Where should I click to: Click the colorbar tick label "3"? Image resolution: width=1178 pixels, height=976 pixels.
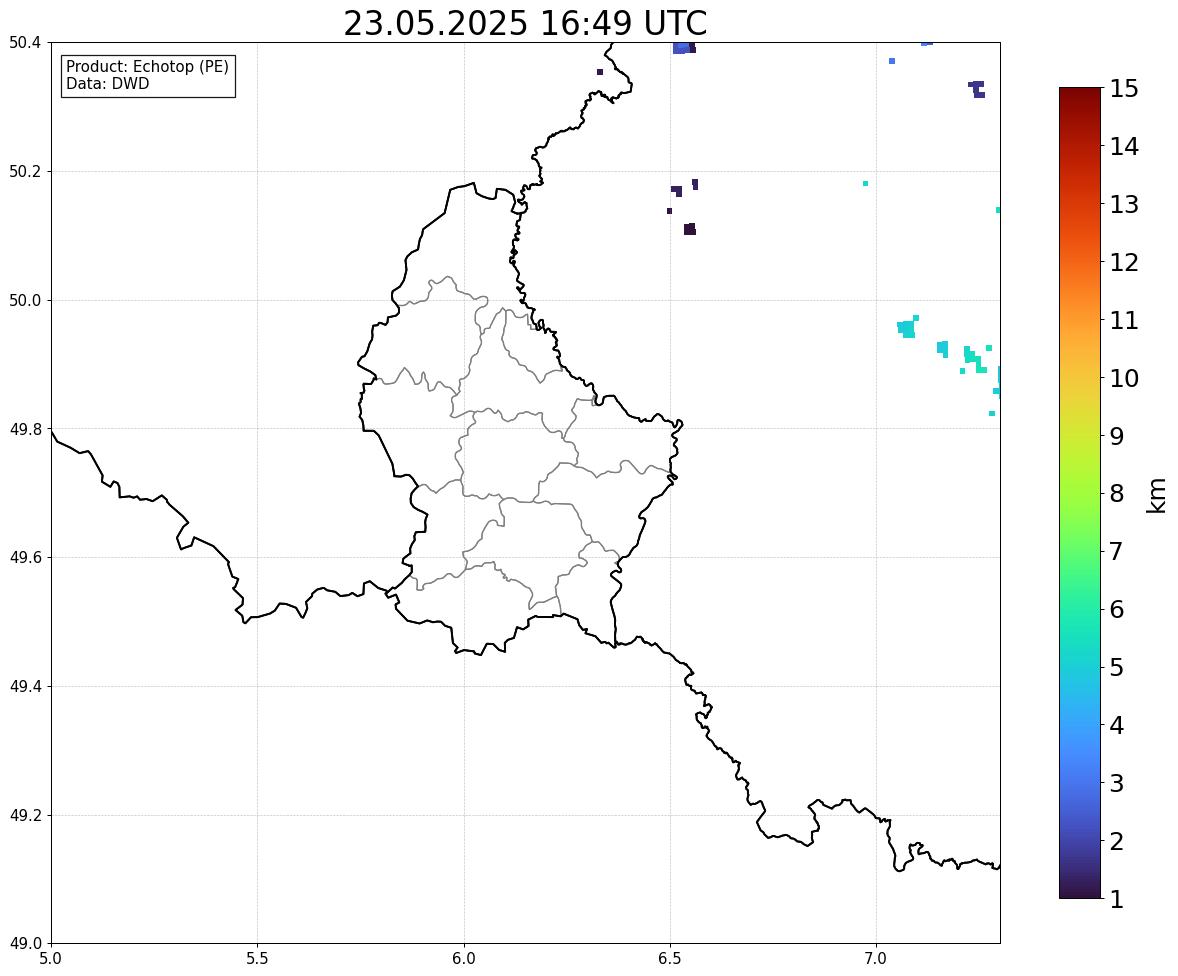click(x=1116, y=783)
